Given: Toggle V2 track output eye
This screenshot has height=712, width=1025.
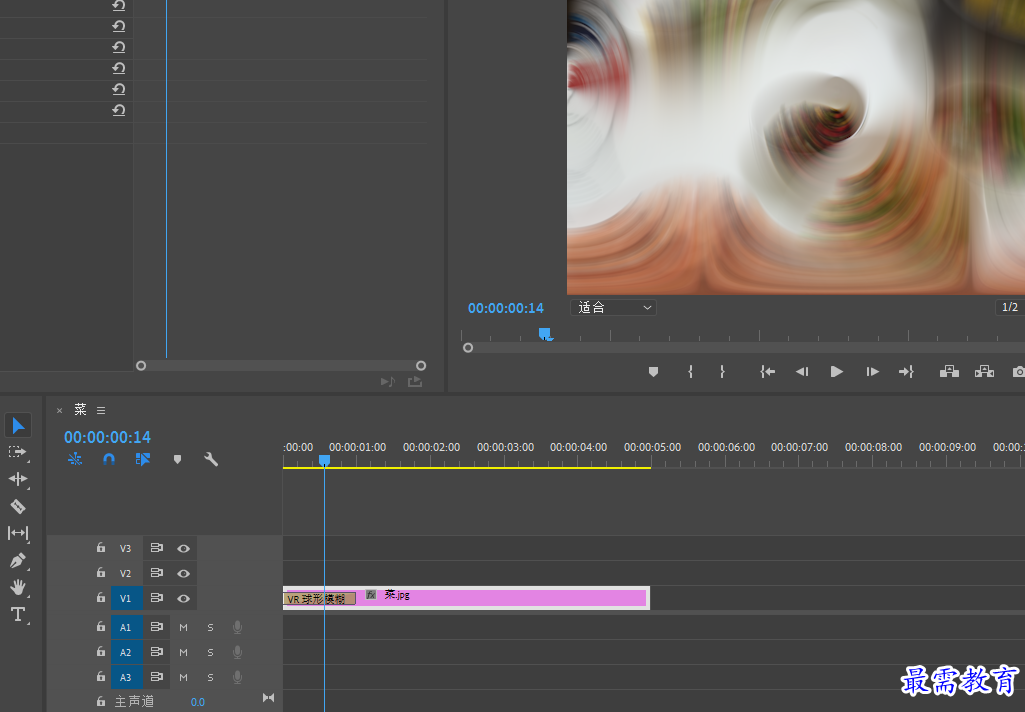Looking at the screenshot, I should [184, 573].
